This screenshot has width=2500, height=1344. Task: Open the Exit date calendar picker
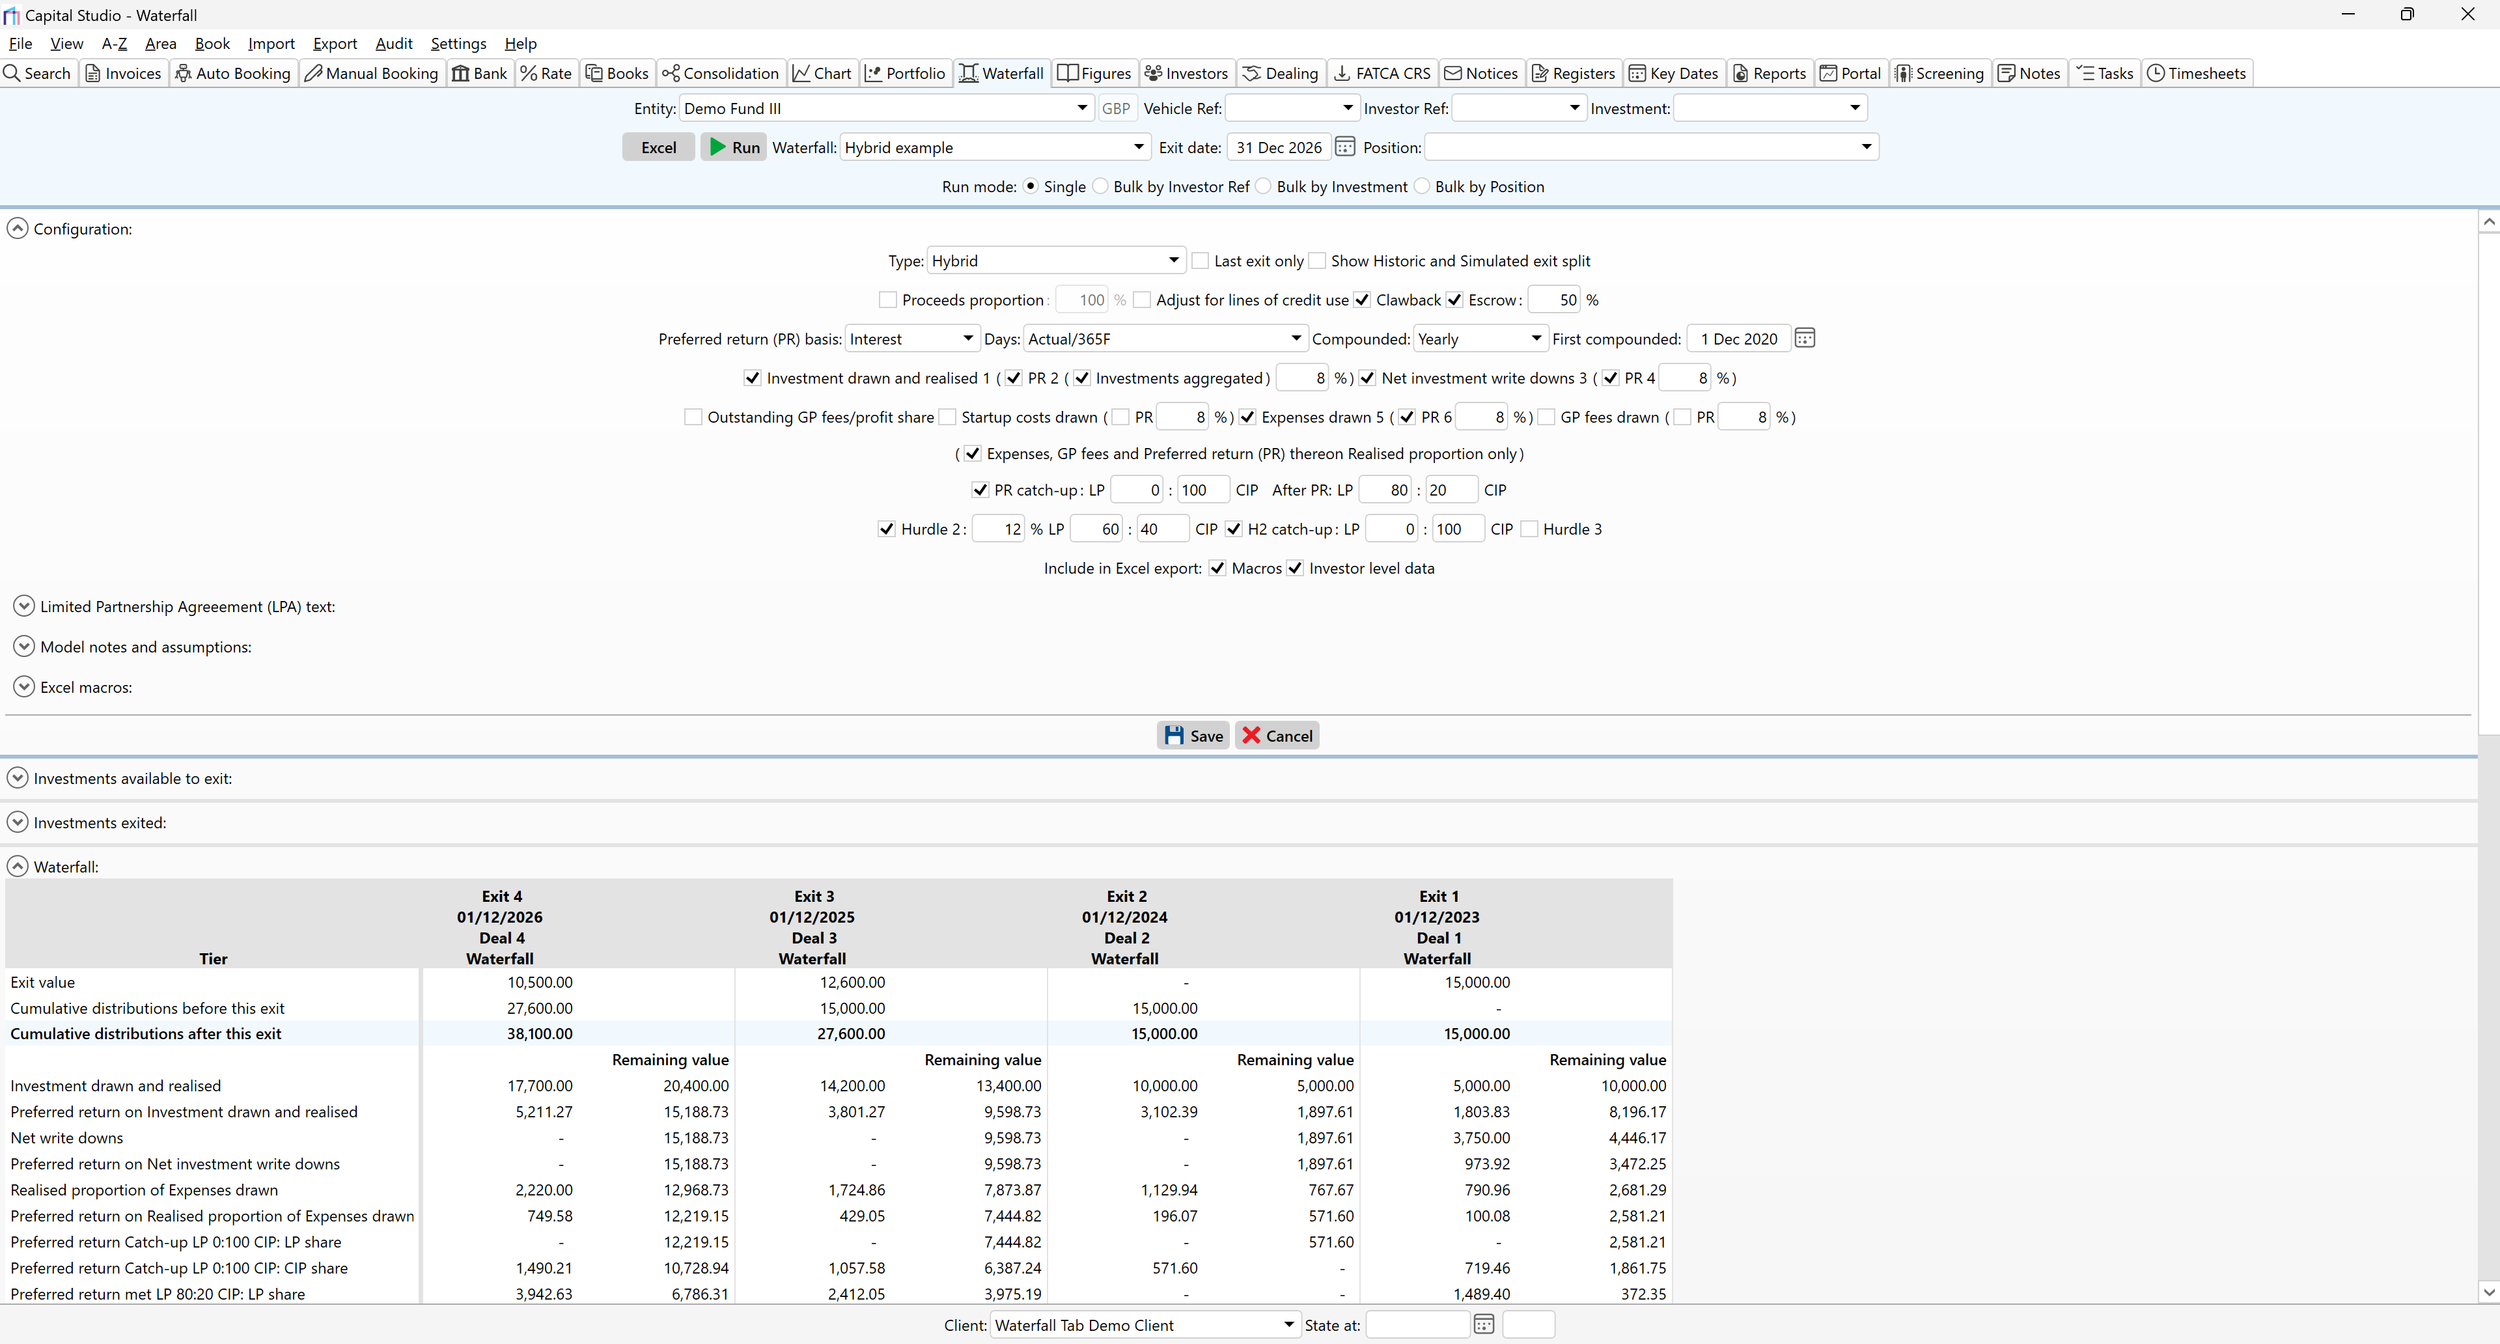click(1345, 147)
